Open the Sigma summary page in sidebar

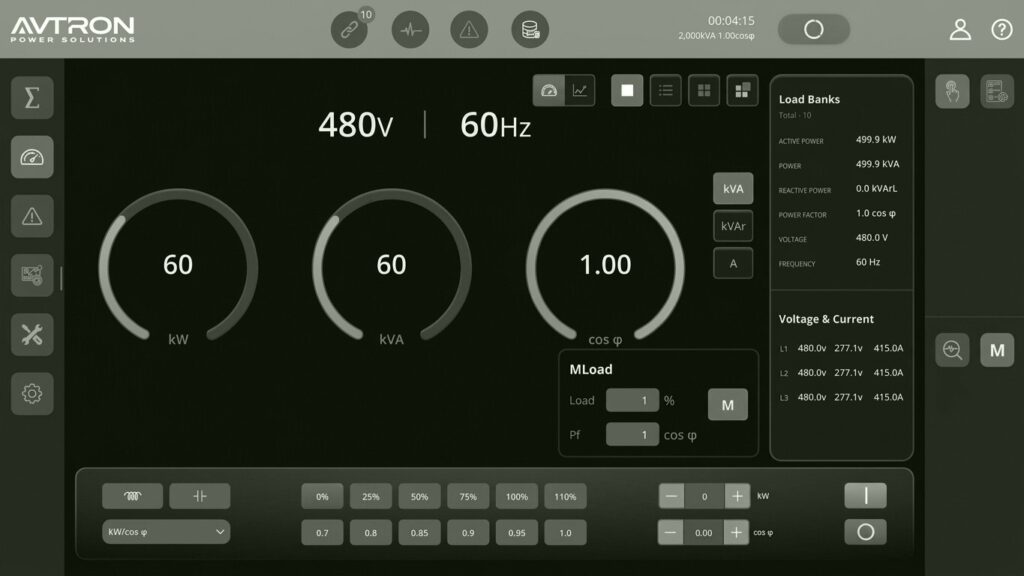pyautogui.click(x=32, y=98)
